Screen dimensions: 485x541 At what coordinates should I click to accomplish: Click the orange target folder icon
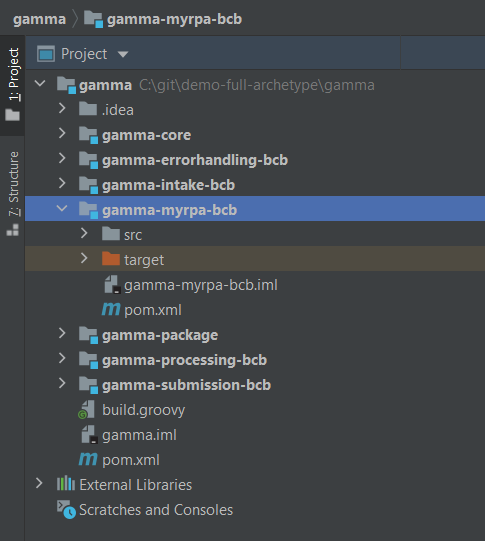tap(111, 259)
